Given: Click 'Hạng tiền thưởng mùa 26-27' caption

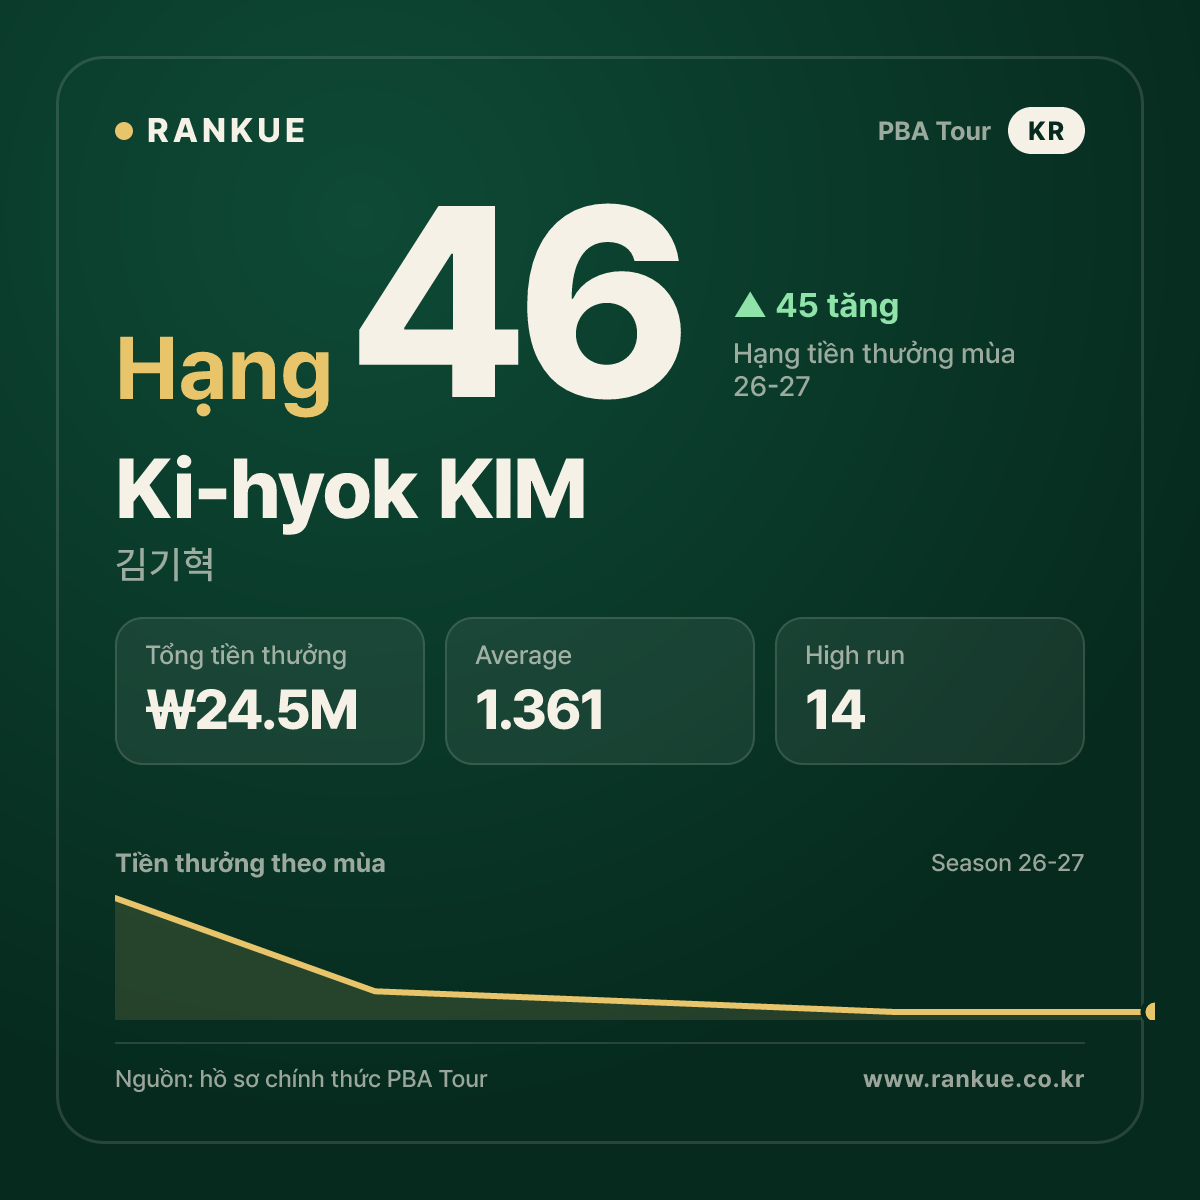Looking at the screenshot, I should [x=874, y=370].
